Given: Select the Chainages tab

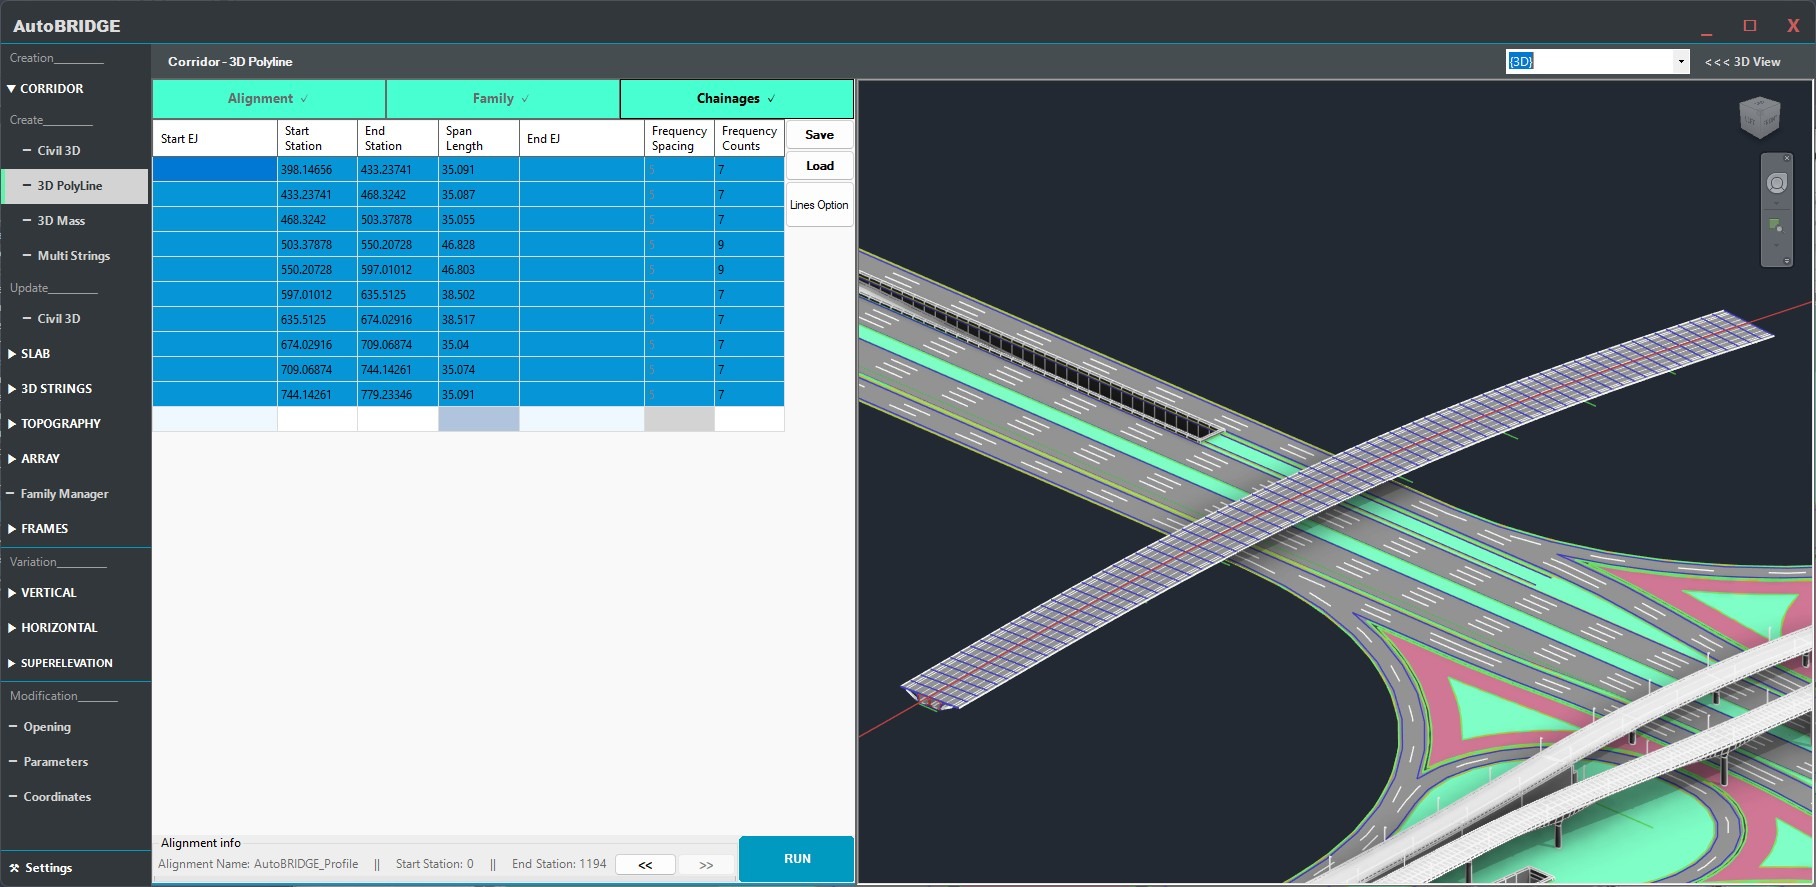Looking at the screenshot, I should (x=736, y=99).
